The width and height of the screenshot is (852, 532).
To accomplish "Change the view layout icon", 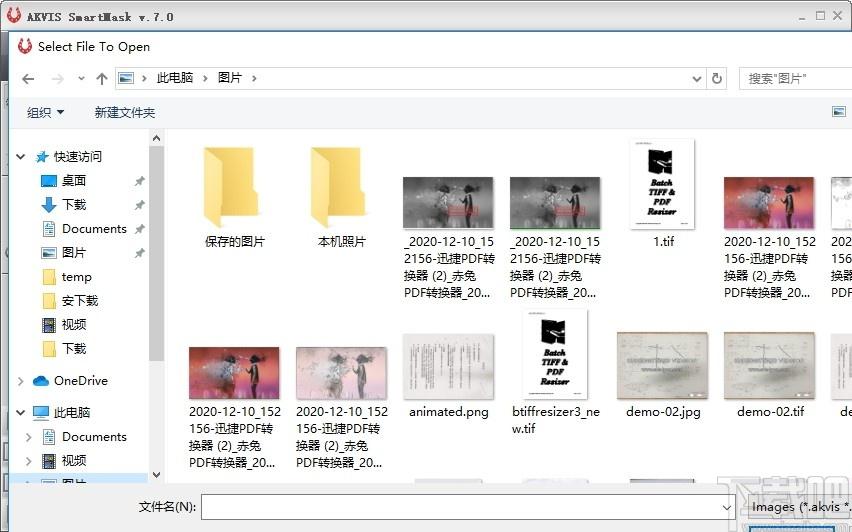I will (838, 112).
